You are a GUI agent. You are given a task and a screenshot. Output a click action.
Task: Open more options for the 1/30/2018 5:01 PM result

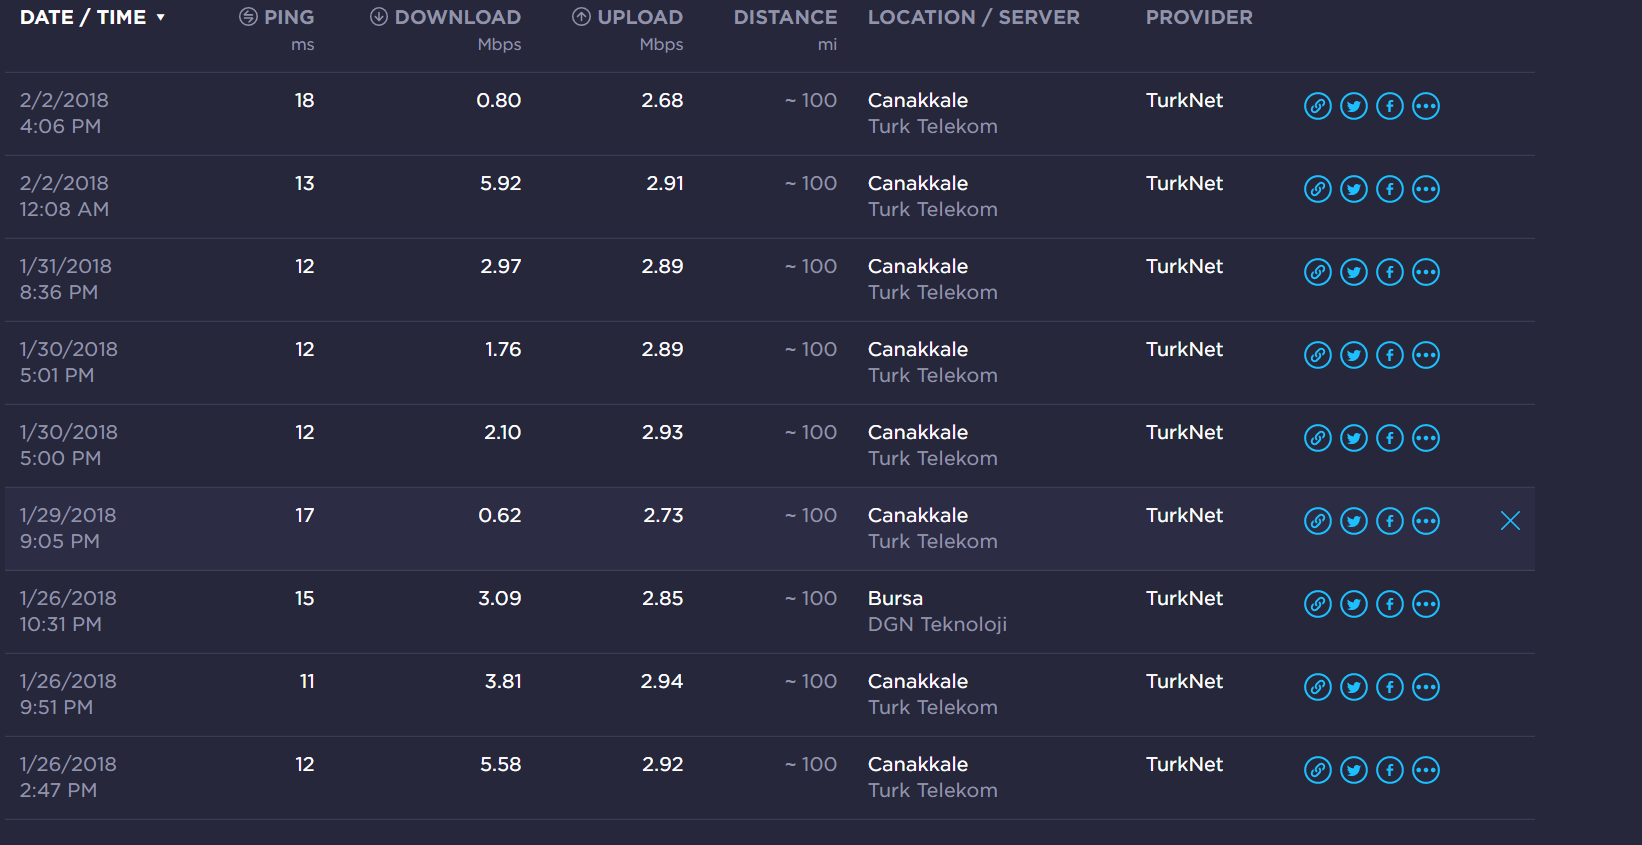point(1426,355)
